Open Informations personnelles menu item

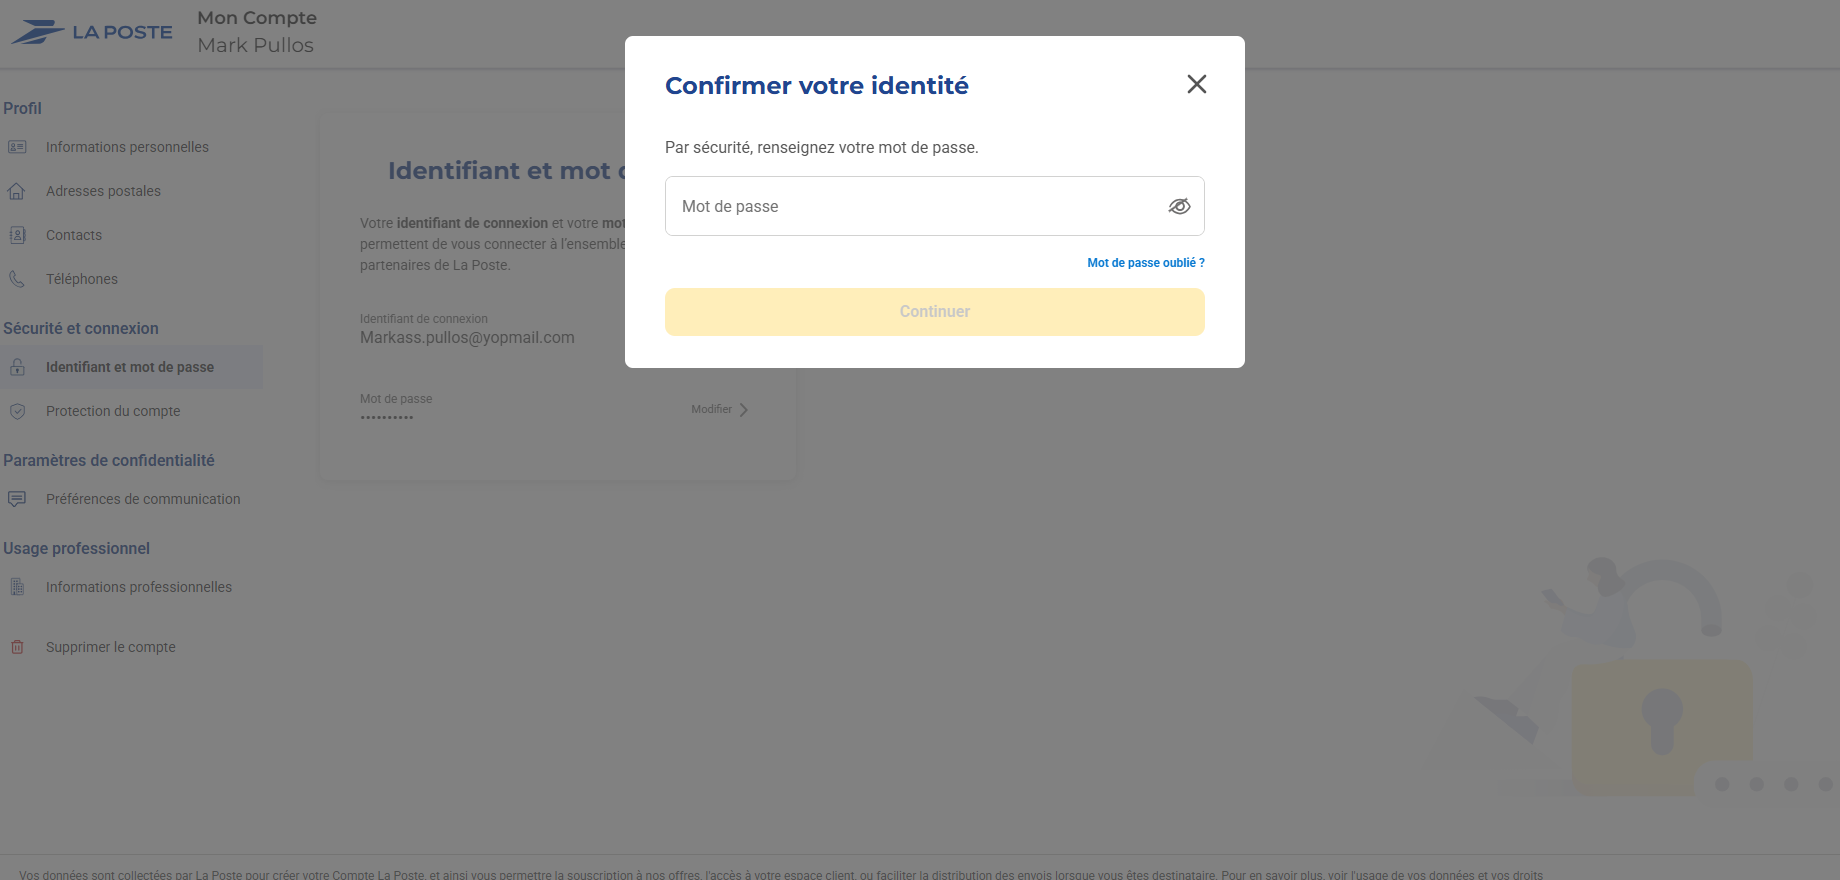click(x=127, y=147)
